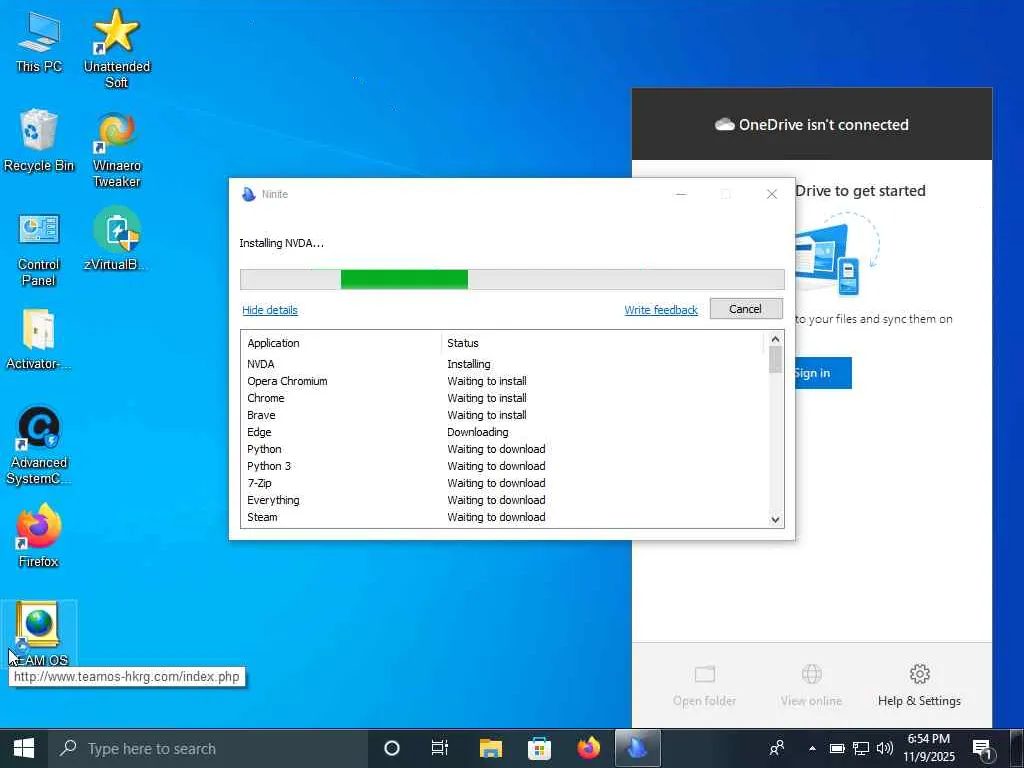The image size is (1024, 768).
Task: Select Winaero Tweaker desktop shortcut
Action: pos(116,150)
